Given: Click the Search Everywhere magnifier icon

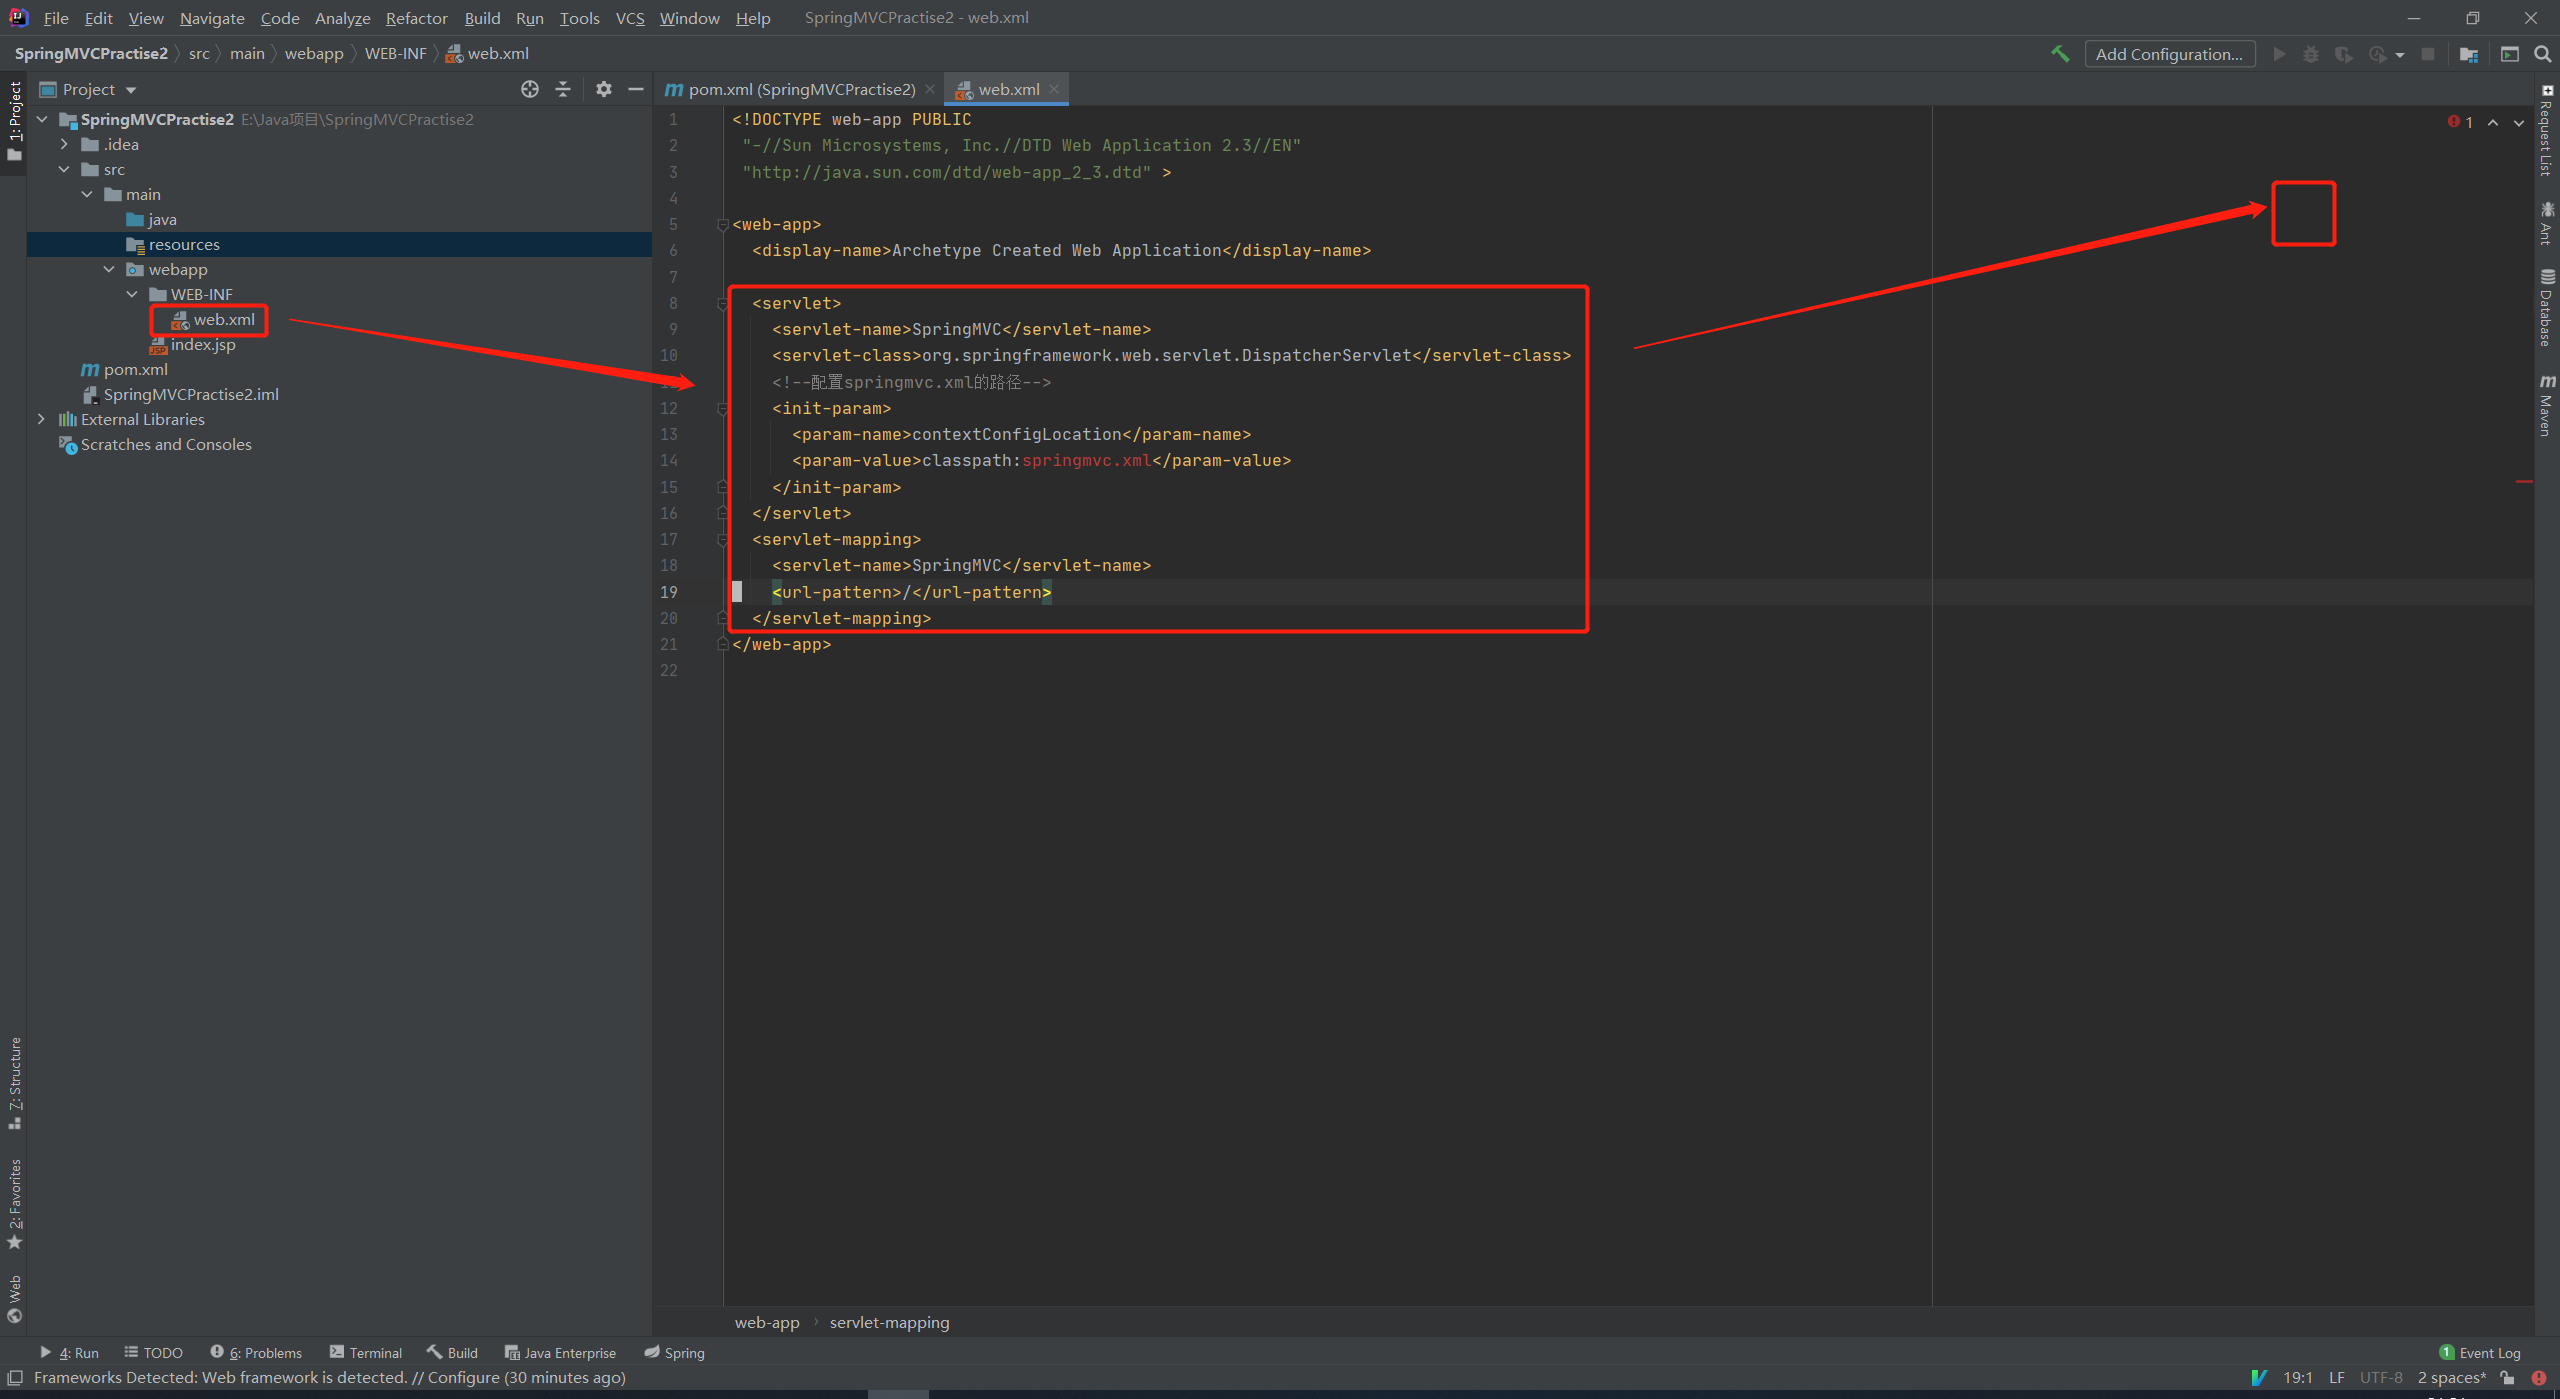Looking at the screenshot, I should pos(2542,54).
